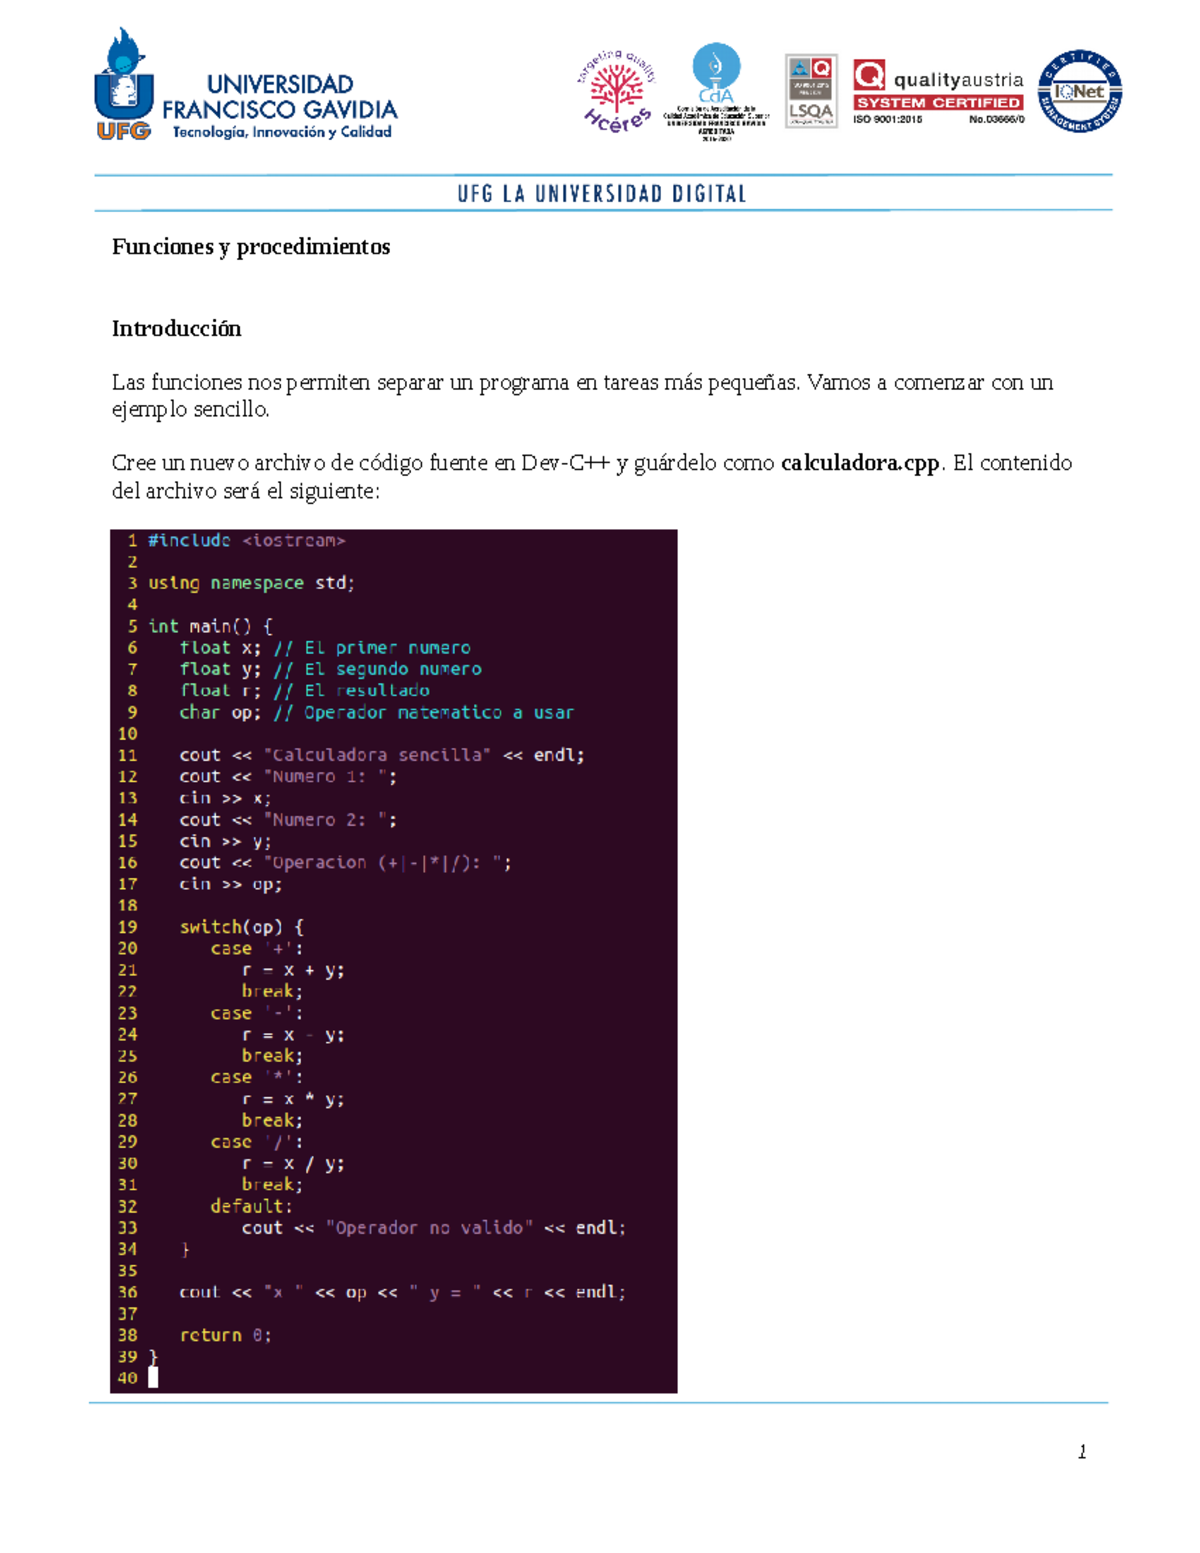This screenshot has width=1200, height=1553.
Task: Click the paragraph starting 'Las funciones nos permiten'
Action: tap(582, 396)
